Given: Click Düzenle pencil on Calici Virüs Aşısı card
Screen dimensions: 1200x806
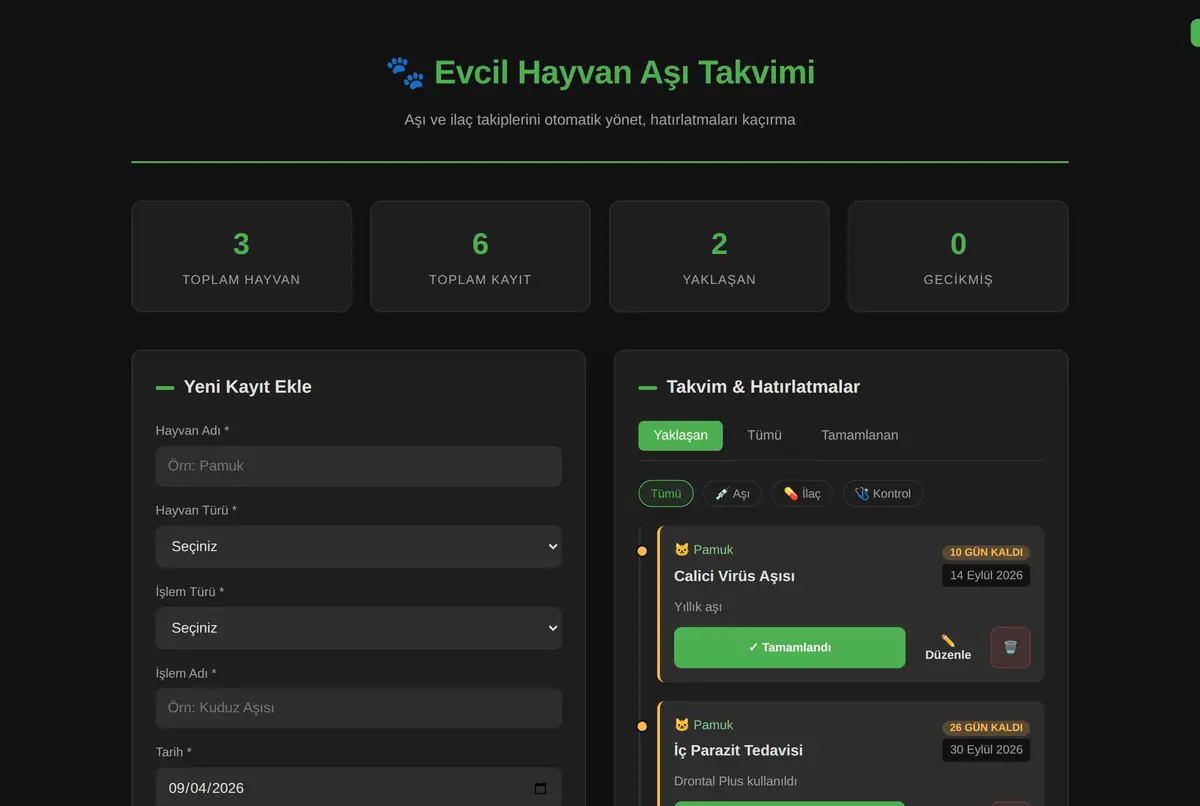Looking at the screenshot, I should pos(948,647).
